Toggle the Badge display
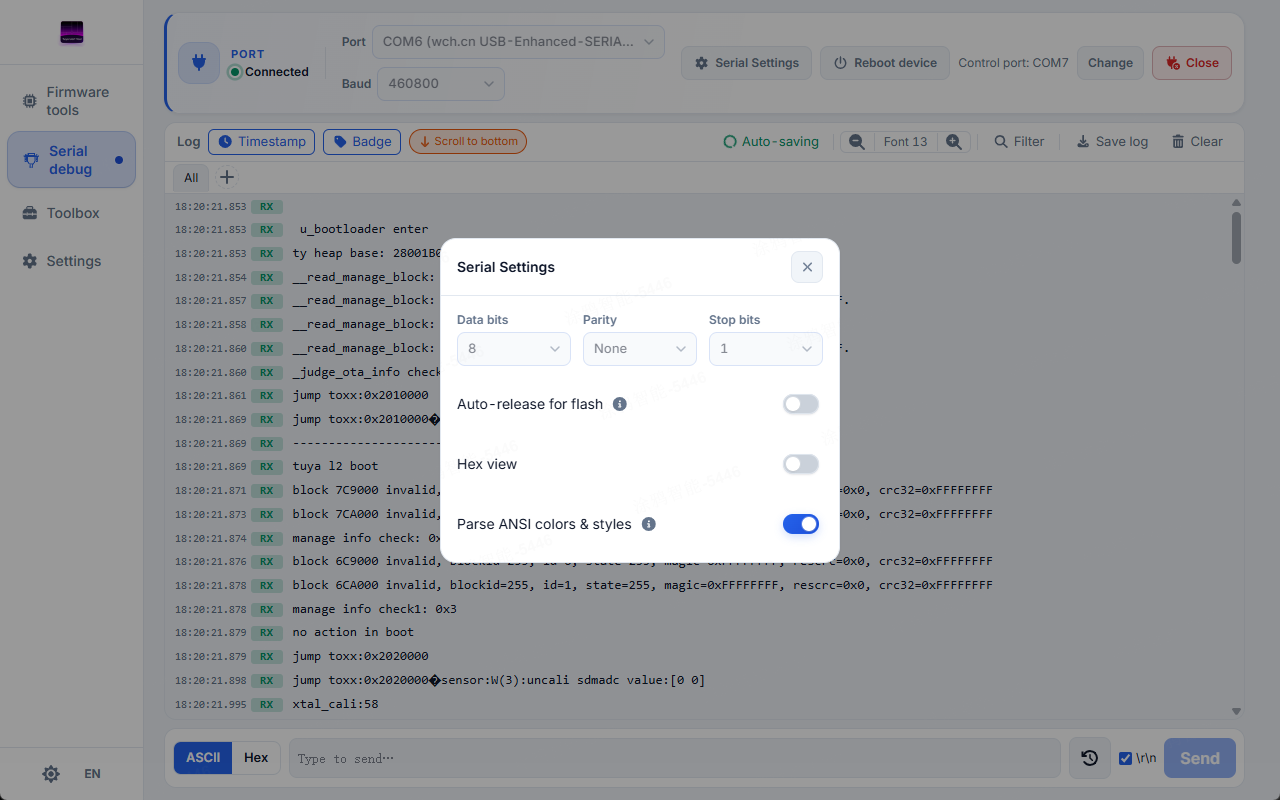Image resolution: width=1280 pixels, height=800 pixels. (362, 142)
